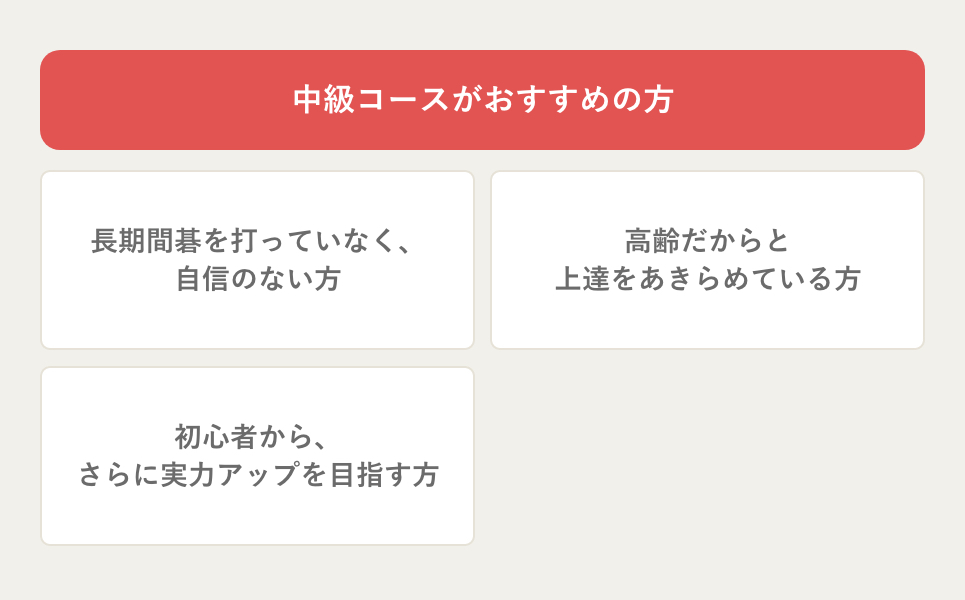Click the word おすすめの方 in the header

579,100
